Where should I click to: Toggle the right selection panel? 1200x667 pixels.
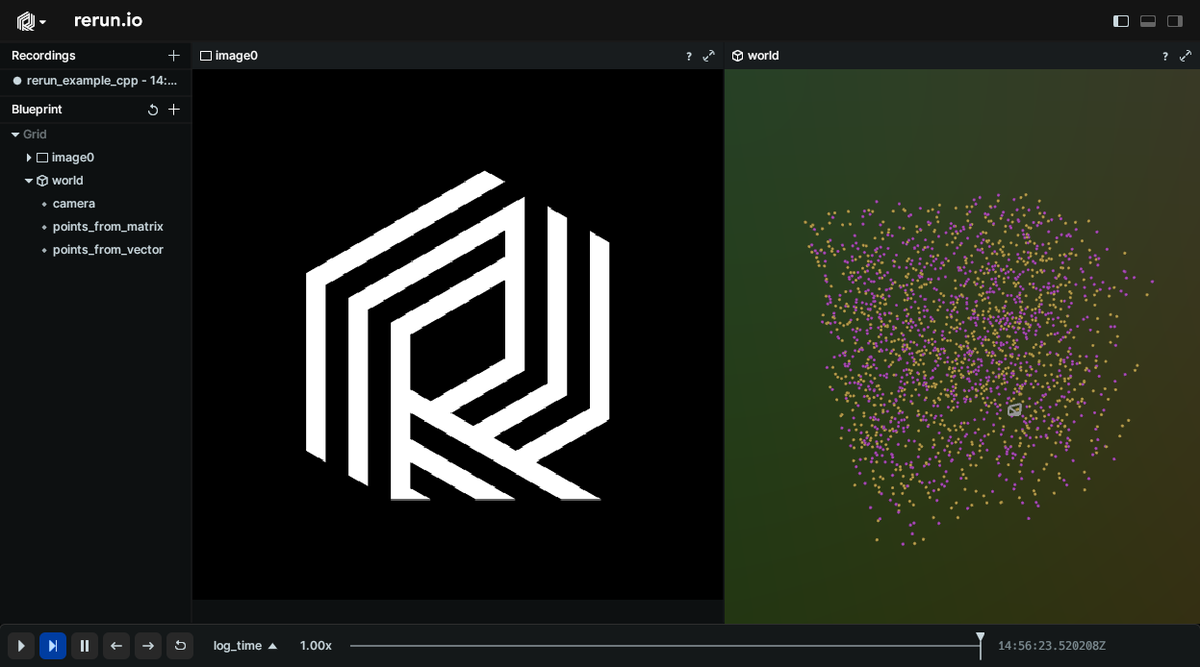coord(1175,21)
